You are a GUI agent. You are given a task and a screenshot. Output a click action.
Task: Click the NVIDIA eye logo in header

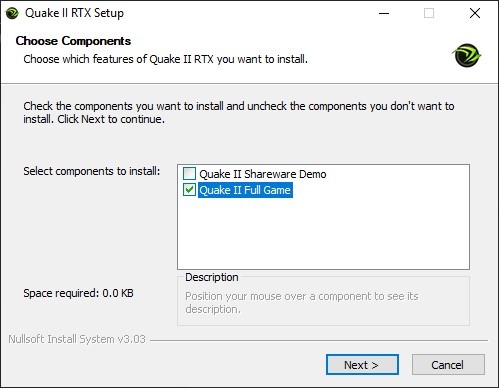(x=467, y=55)
